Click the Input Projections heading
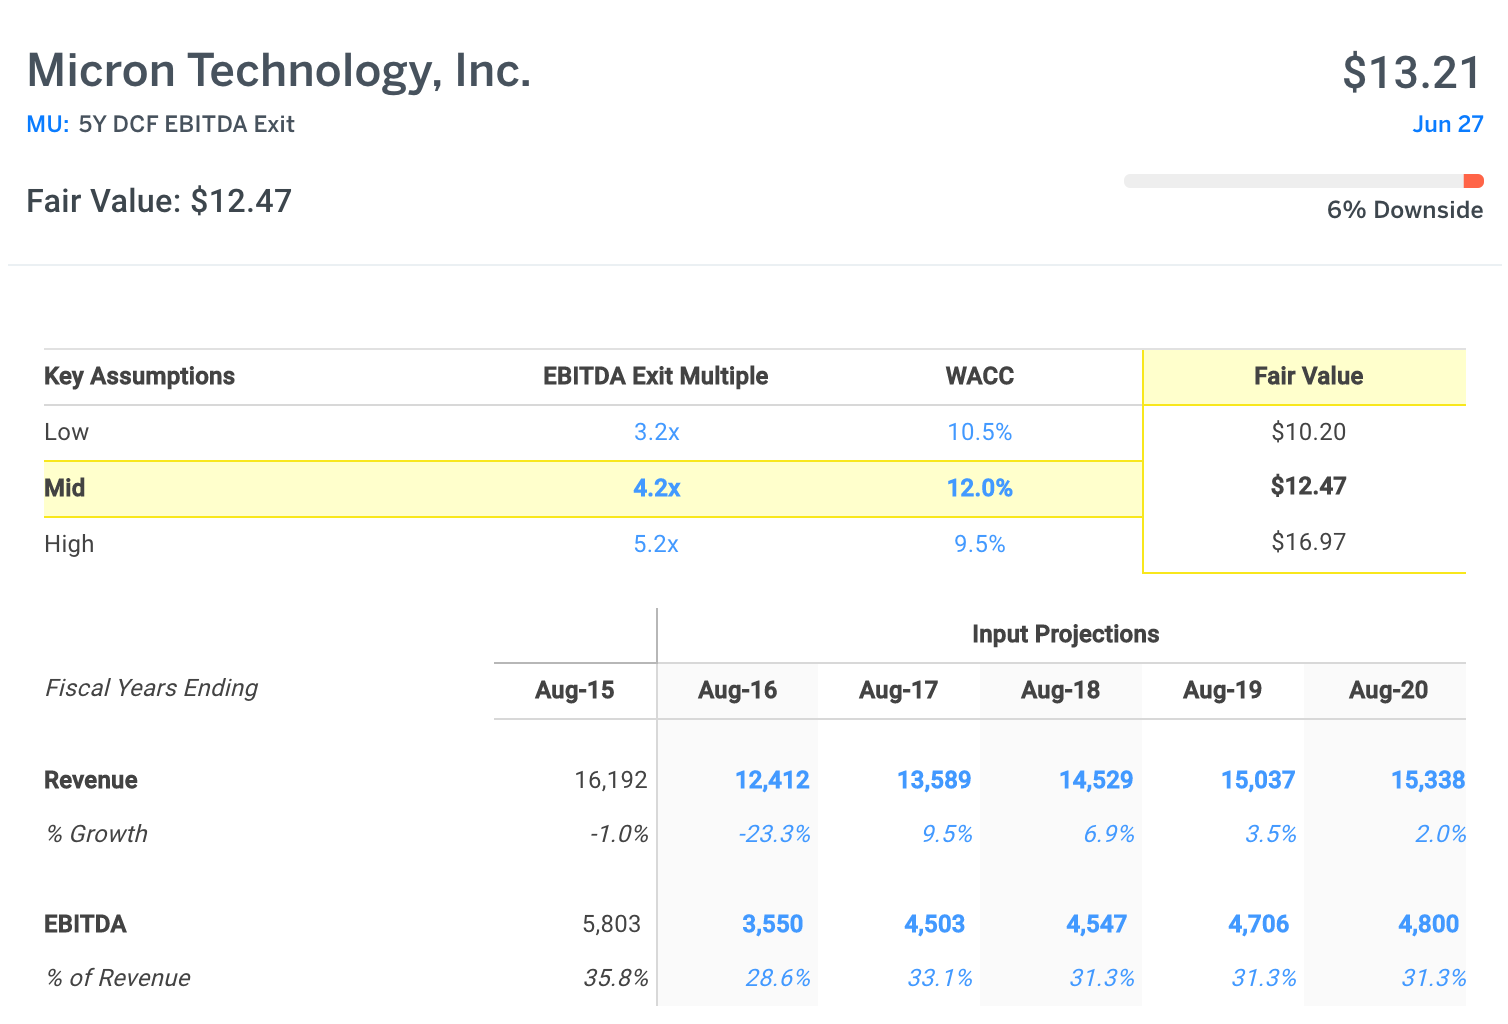Image resolution: width=1508 pixels, height=1024 pixels. click(1065, 634)
